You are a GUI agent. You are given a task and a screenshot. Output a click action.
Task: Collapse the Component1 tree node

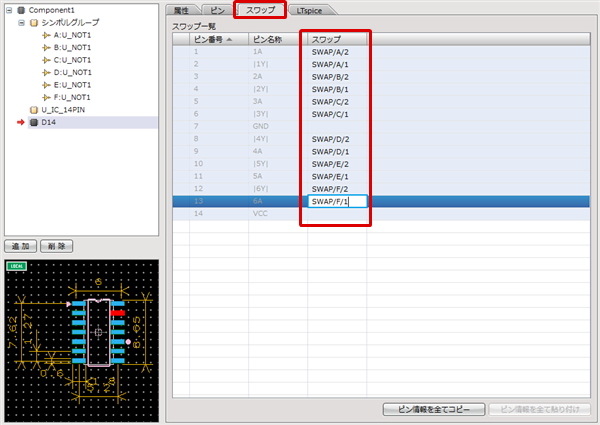[x=9, y=10]
